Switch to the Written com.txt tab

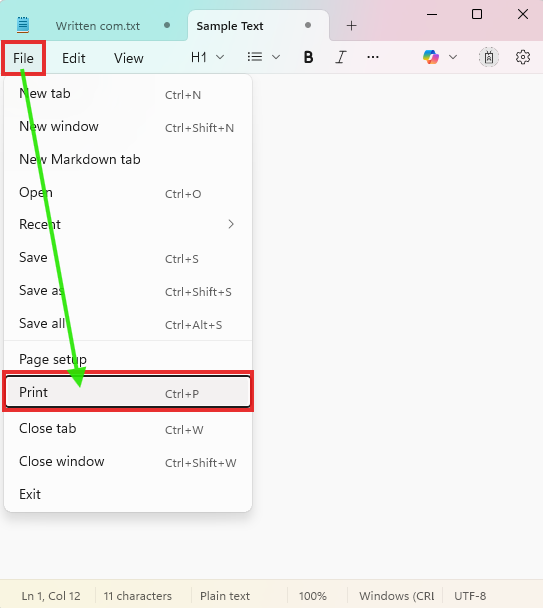pyautogui.click(x=98, y=26)
